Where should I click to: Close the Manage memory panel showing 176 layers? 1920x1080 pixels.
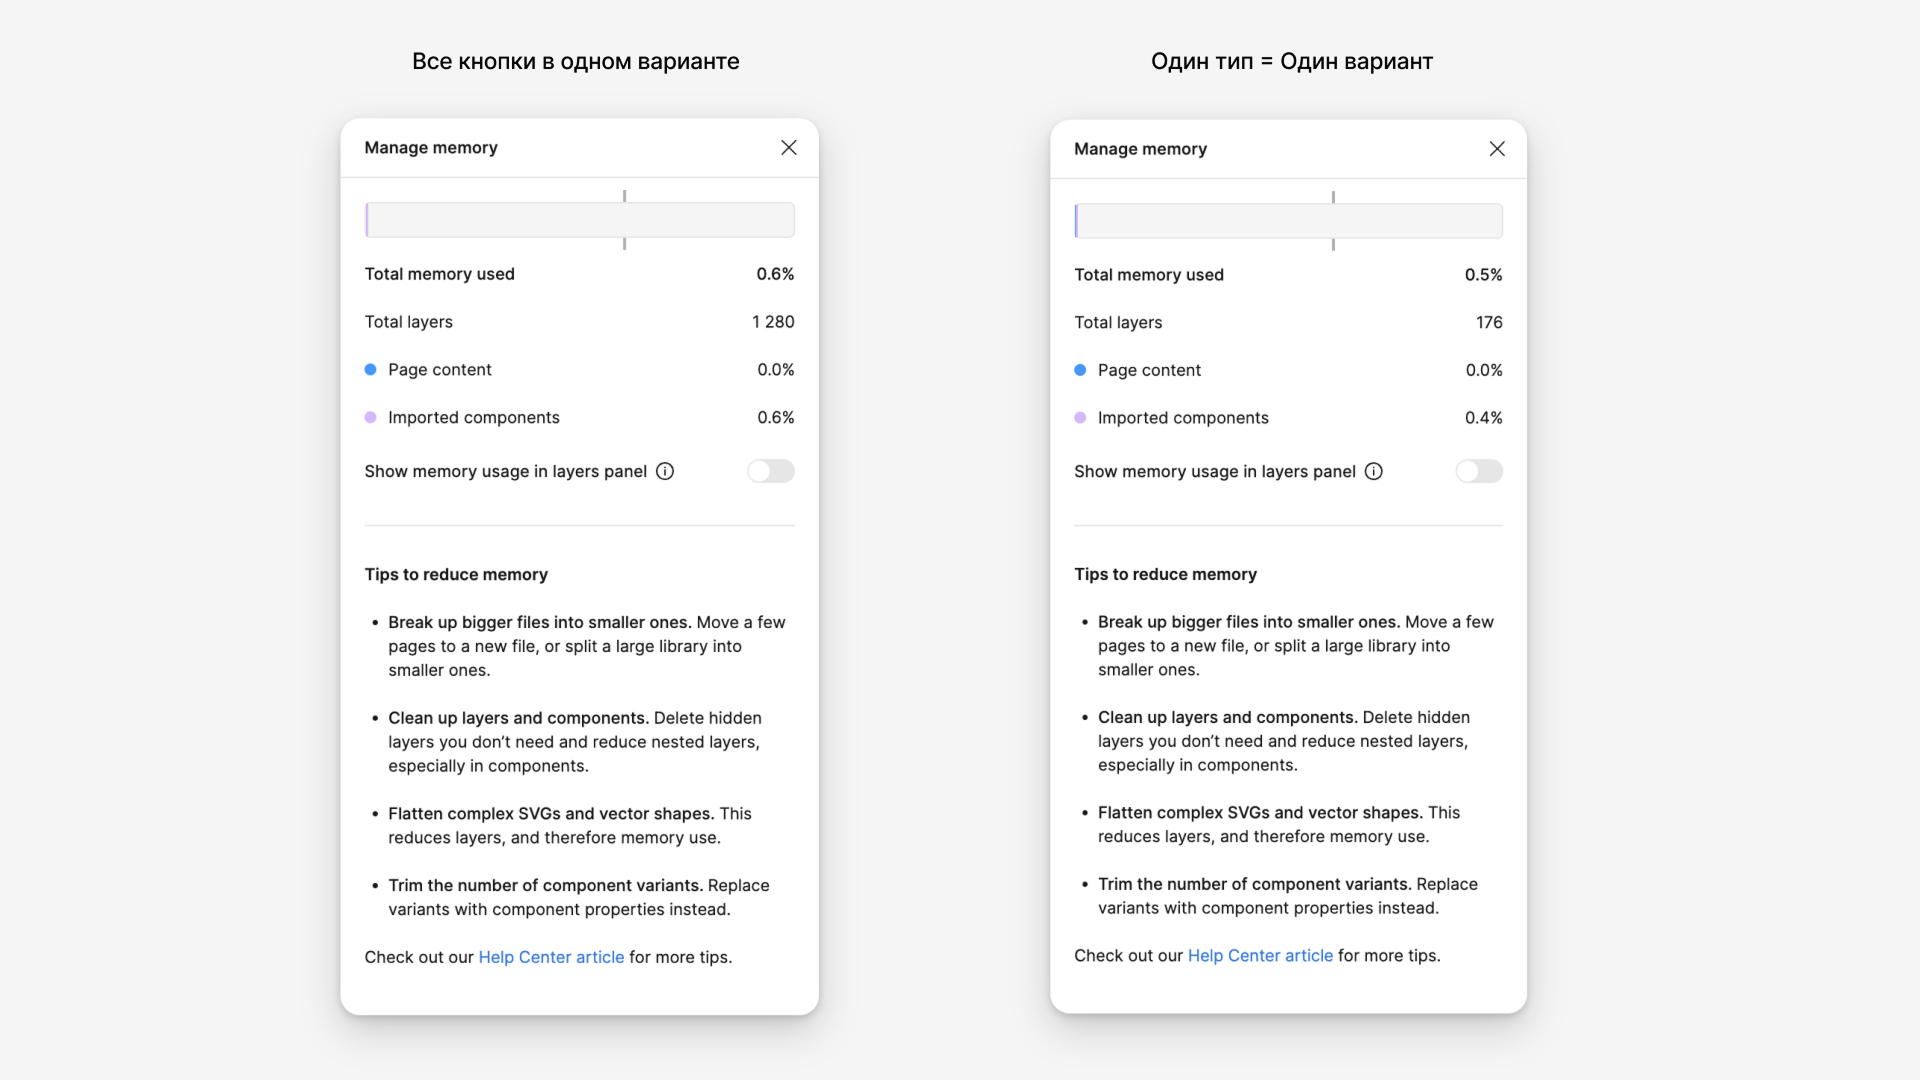pyautogui.click(x=1497, y=149)
